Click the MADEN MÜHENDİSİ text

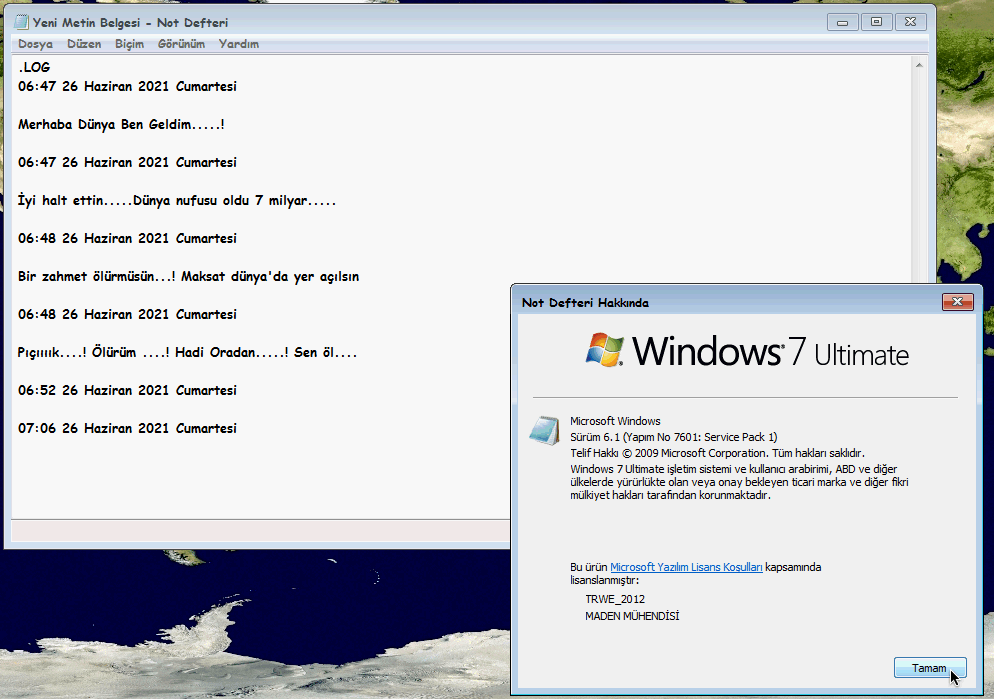pos(632,616)
